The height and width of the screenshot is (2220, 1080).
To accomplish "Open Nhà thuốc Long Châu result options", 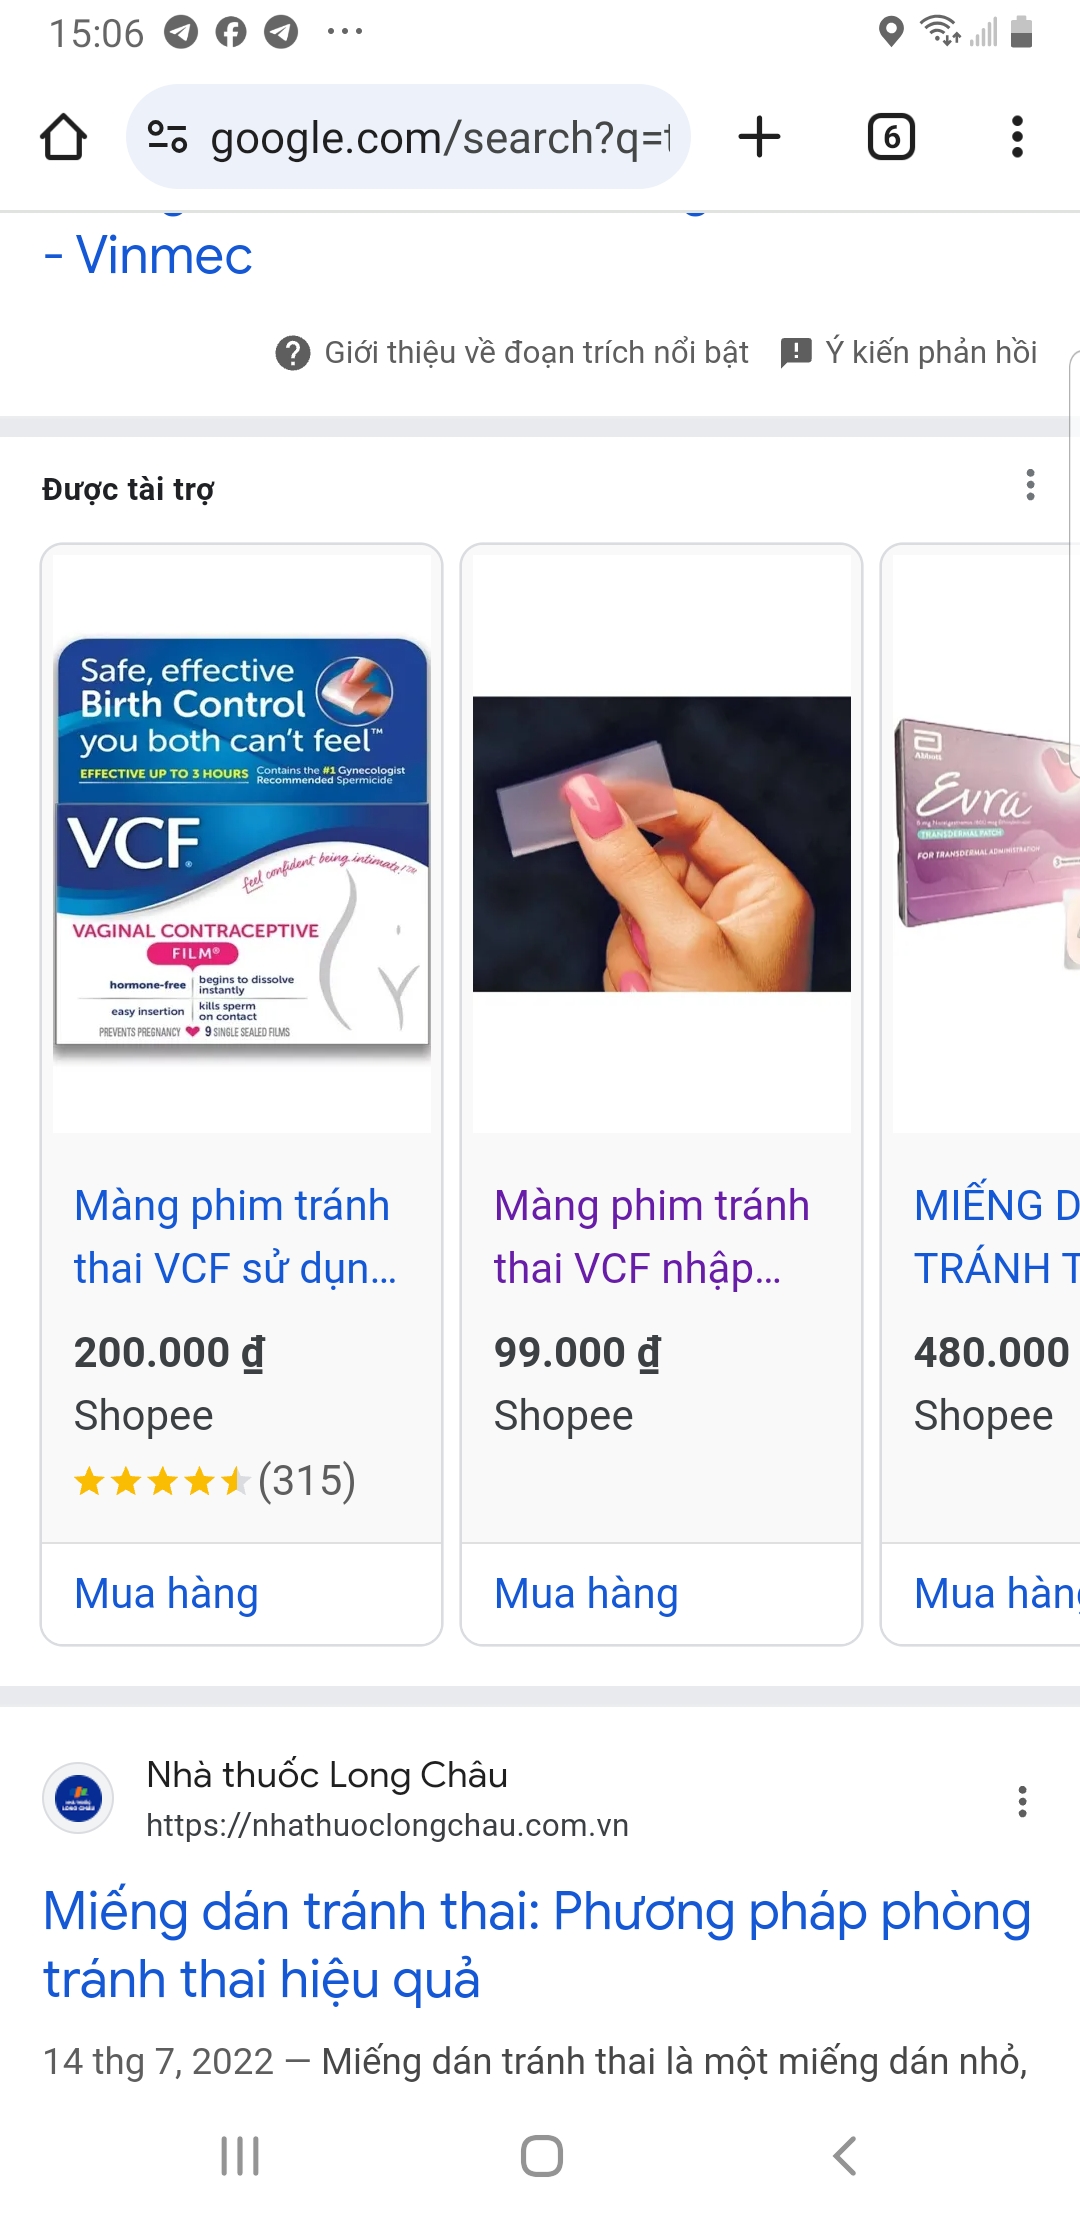I will [x=1022, y=1801].
